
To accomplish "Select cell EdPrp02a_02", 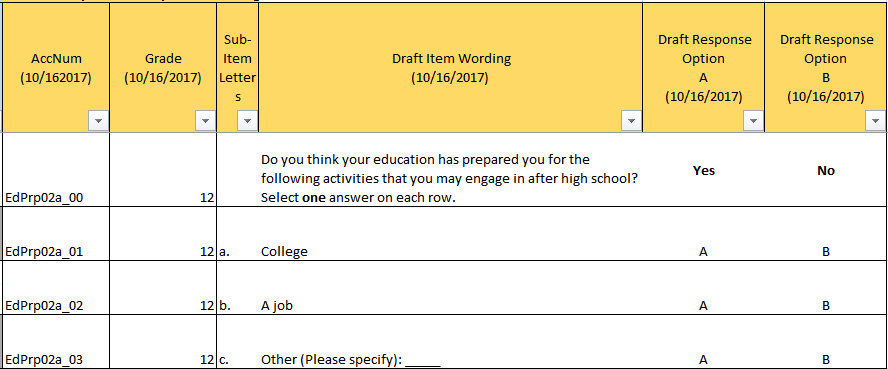I will 56,288.
